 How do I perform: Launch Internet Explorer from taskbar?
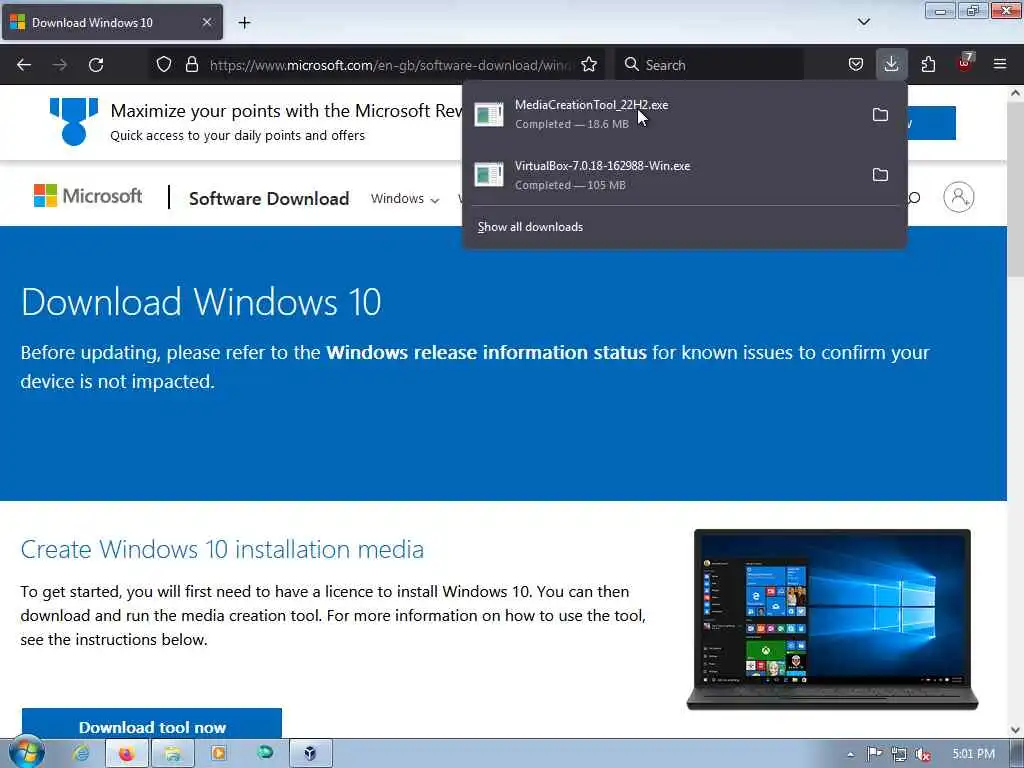(x=81, y=754)
